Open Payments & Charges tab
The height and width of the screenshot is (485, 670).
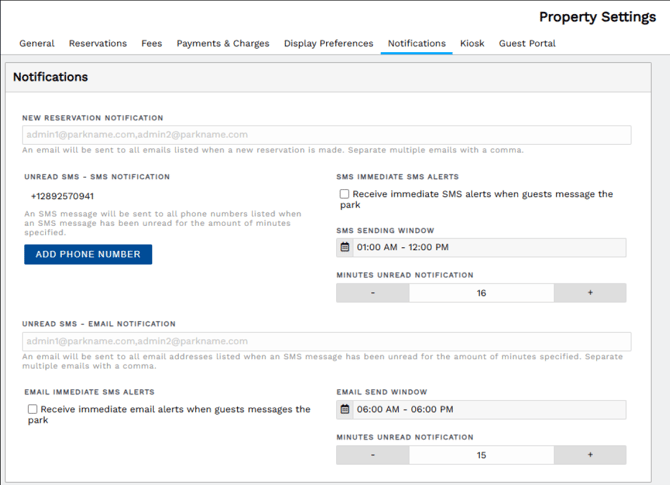click(x=223, y=44)
